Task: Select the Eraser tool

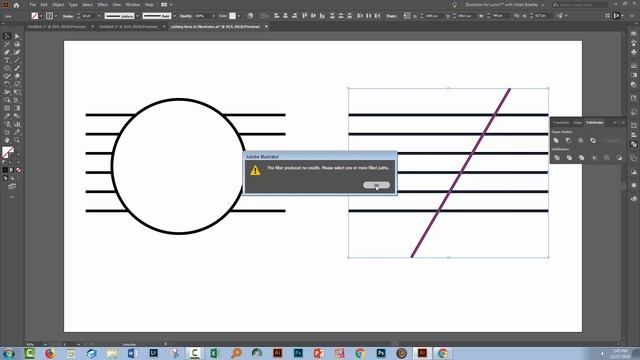Action: coord(17,76)
